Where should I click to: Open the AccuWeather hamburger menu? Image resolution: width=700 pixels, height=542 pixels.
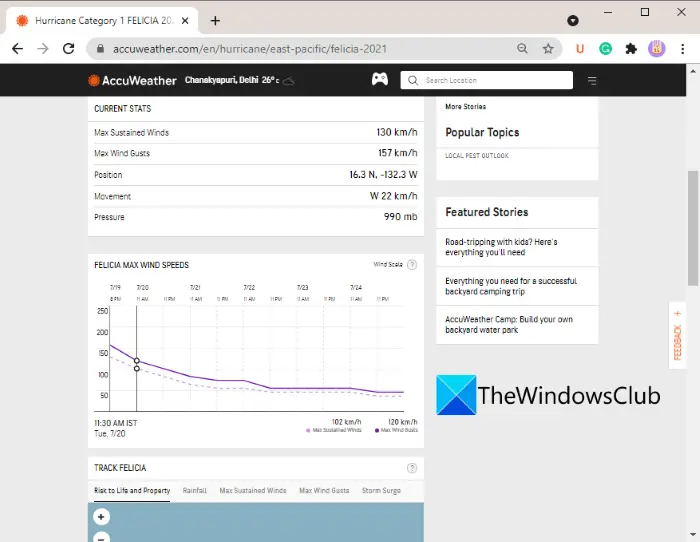pos(592,81)
